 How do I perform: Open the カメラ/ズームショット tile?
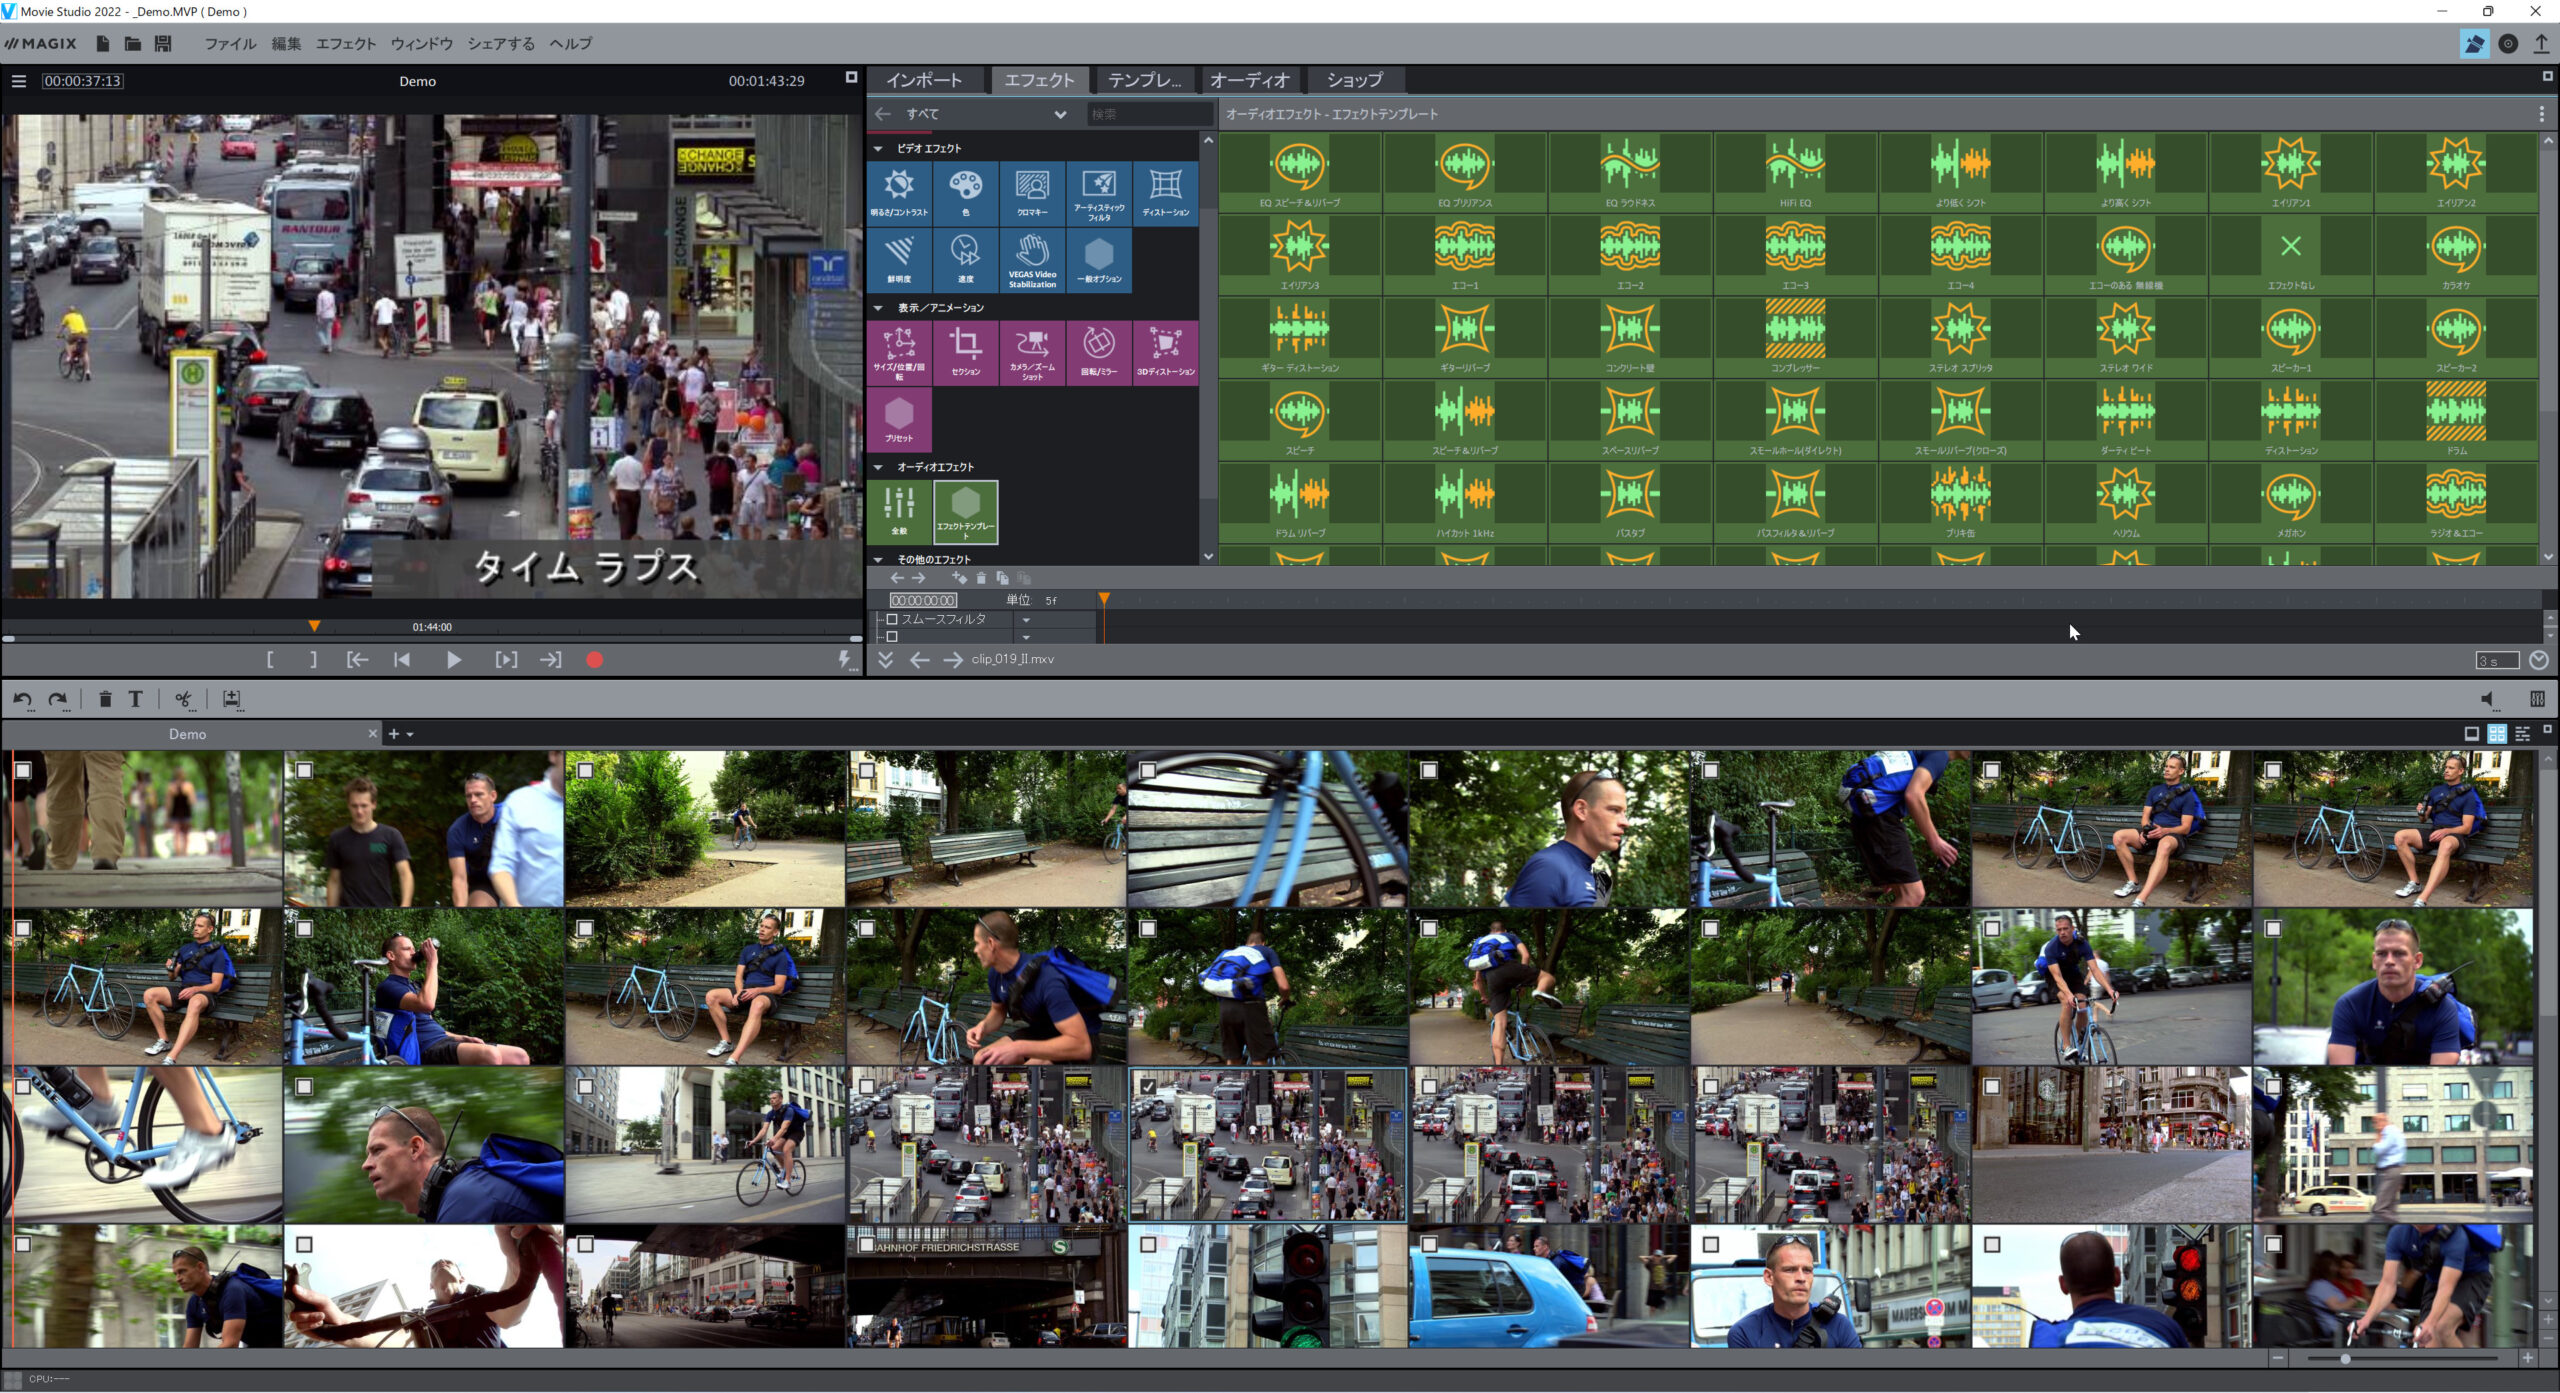click(x=1032, y=353)
